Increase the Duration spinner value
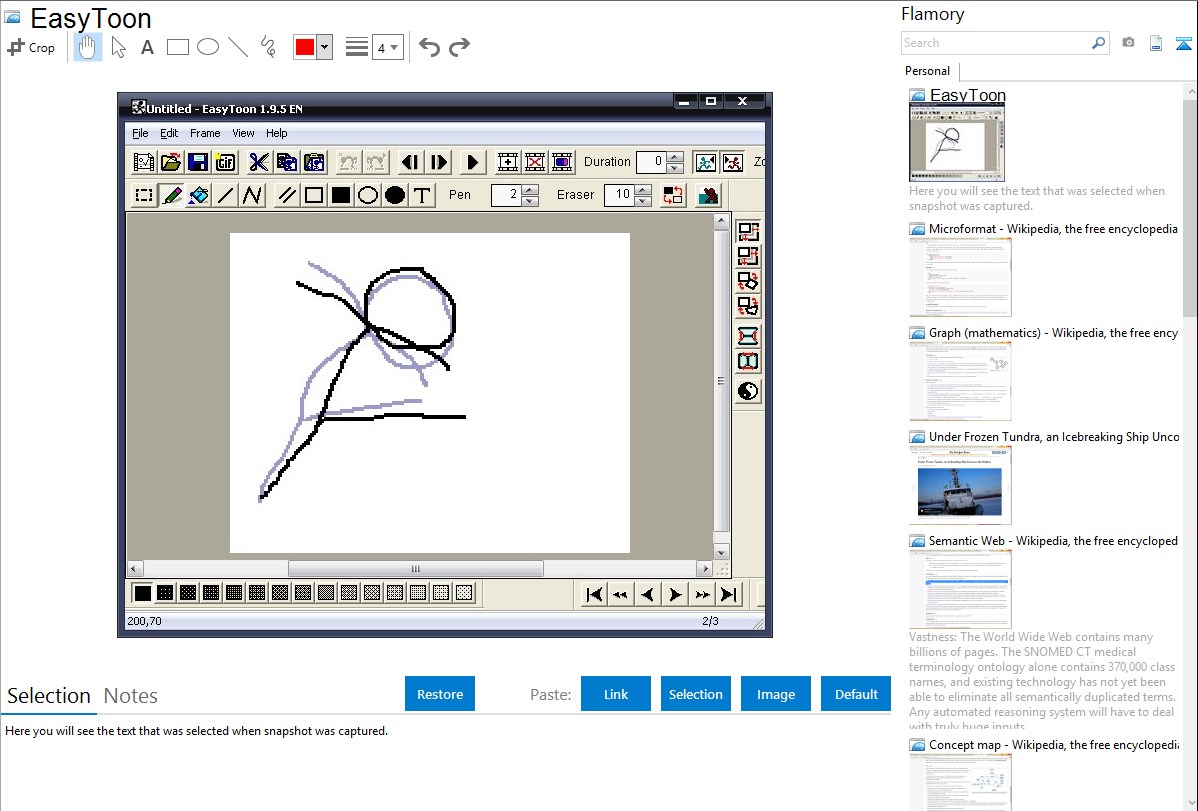 click(x=675, y=157)
